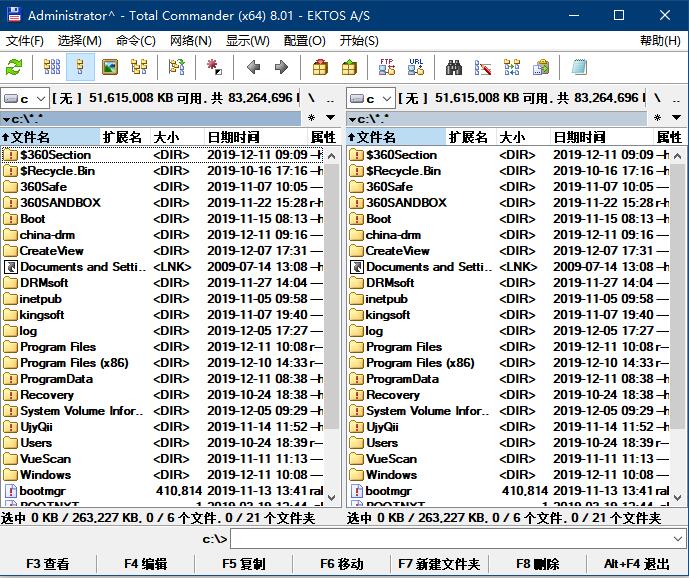Image resolution: width=689 pixels, height=578 pixels.
Task: Open Notepad via the notepad icon
Action: [579, 68]
